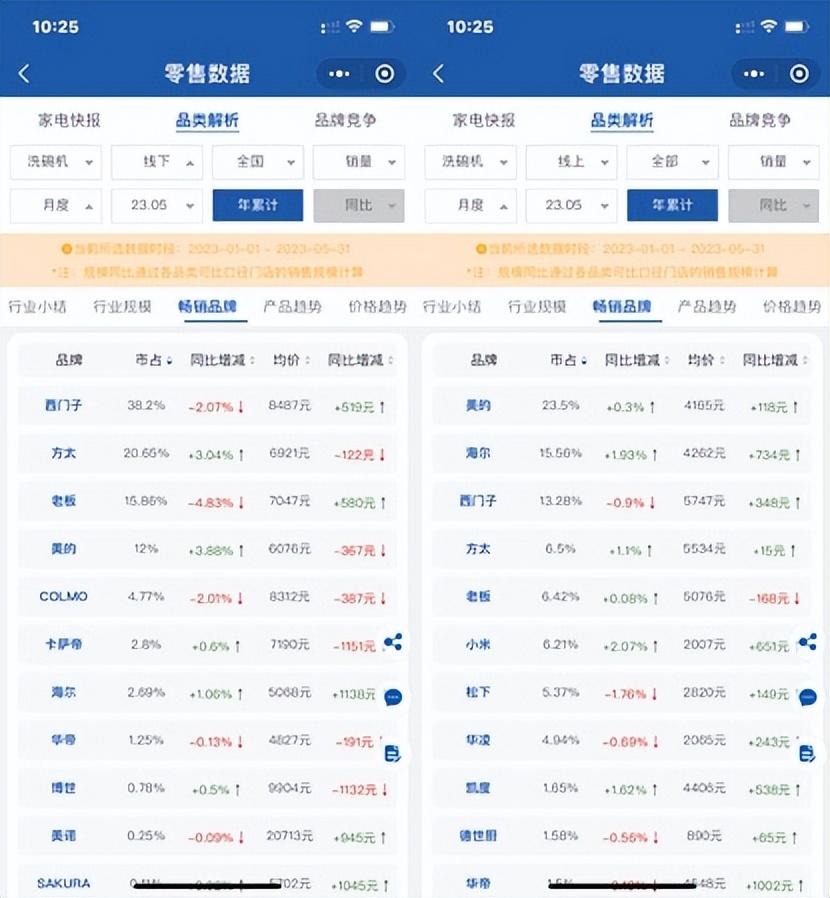
Task: Open right screen's three-dot more menu
Action: point(754,74)
